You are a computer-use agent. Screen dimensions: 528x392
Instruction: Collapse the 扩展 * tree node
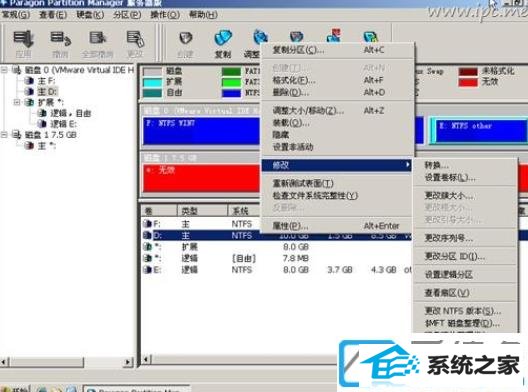[17, 102]
